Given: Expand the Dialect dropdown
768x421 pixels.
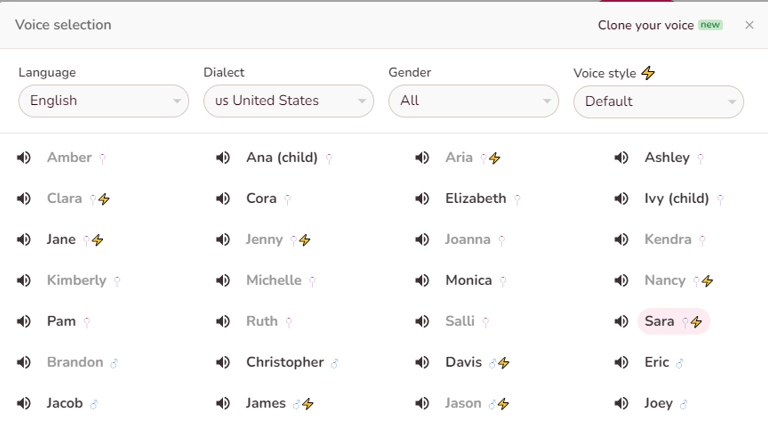Looking at the screenshot, I should [288, 101].
